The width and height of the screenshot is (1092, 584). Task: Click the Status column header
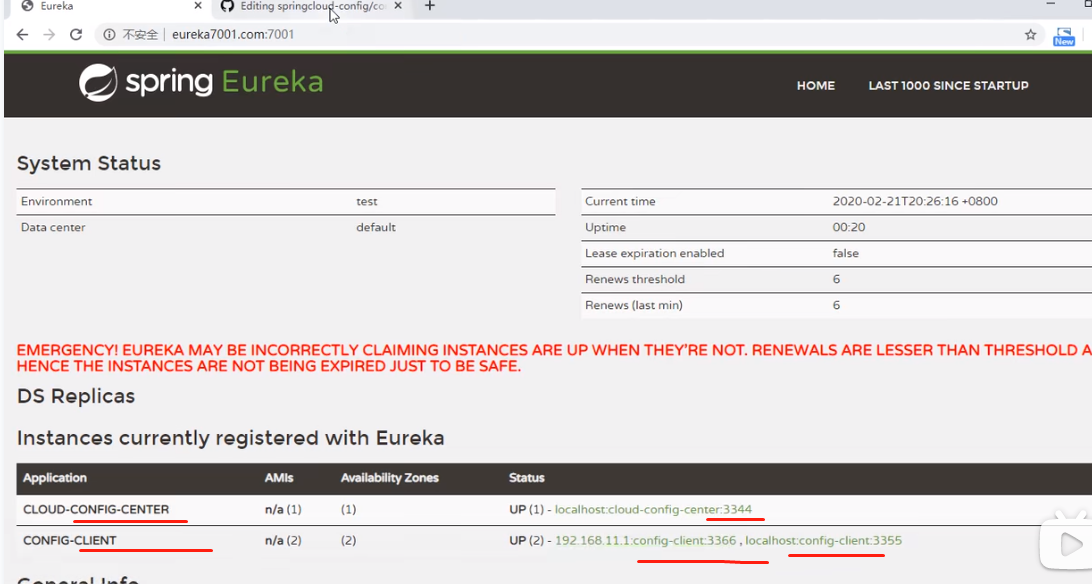tap(526, 478)
